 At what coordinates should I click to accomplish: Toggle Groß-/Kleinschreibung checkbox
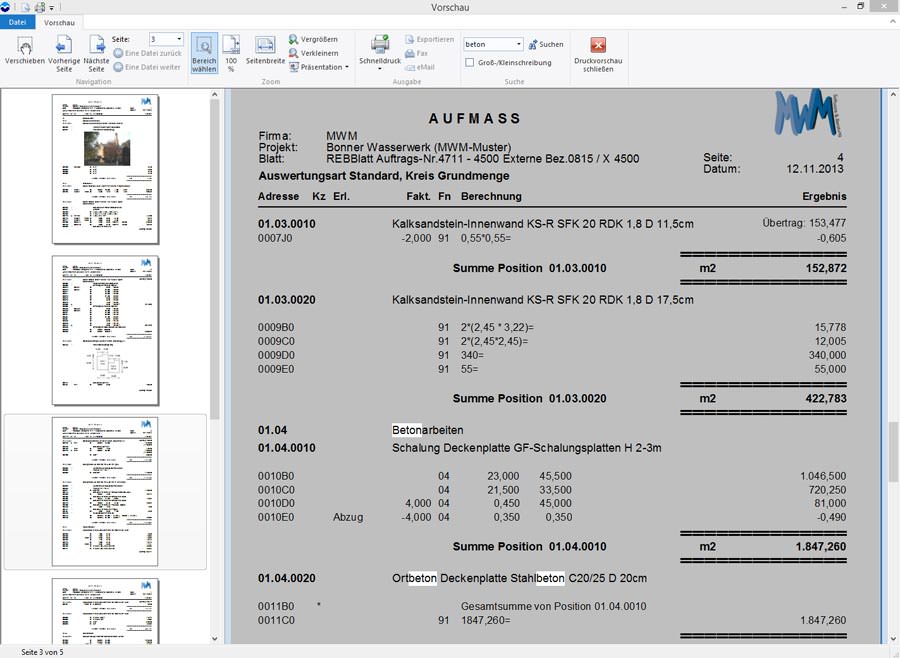pyautogui.click(x=470, y=63)
